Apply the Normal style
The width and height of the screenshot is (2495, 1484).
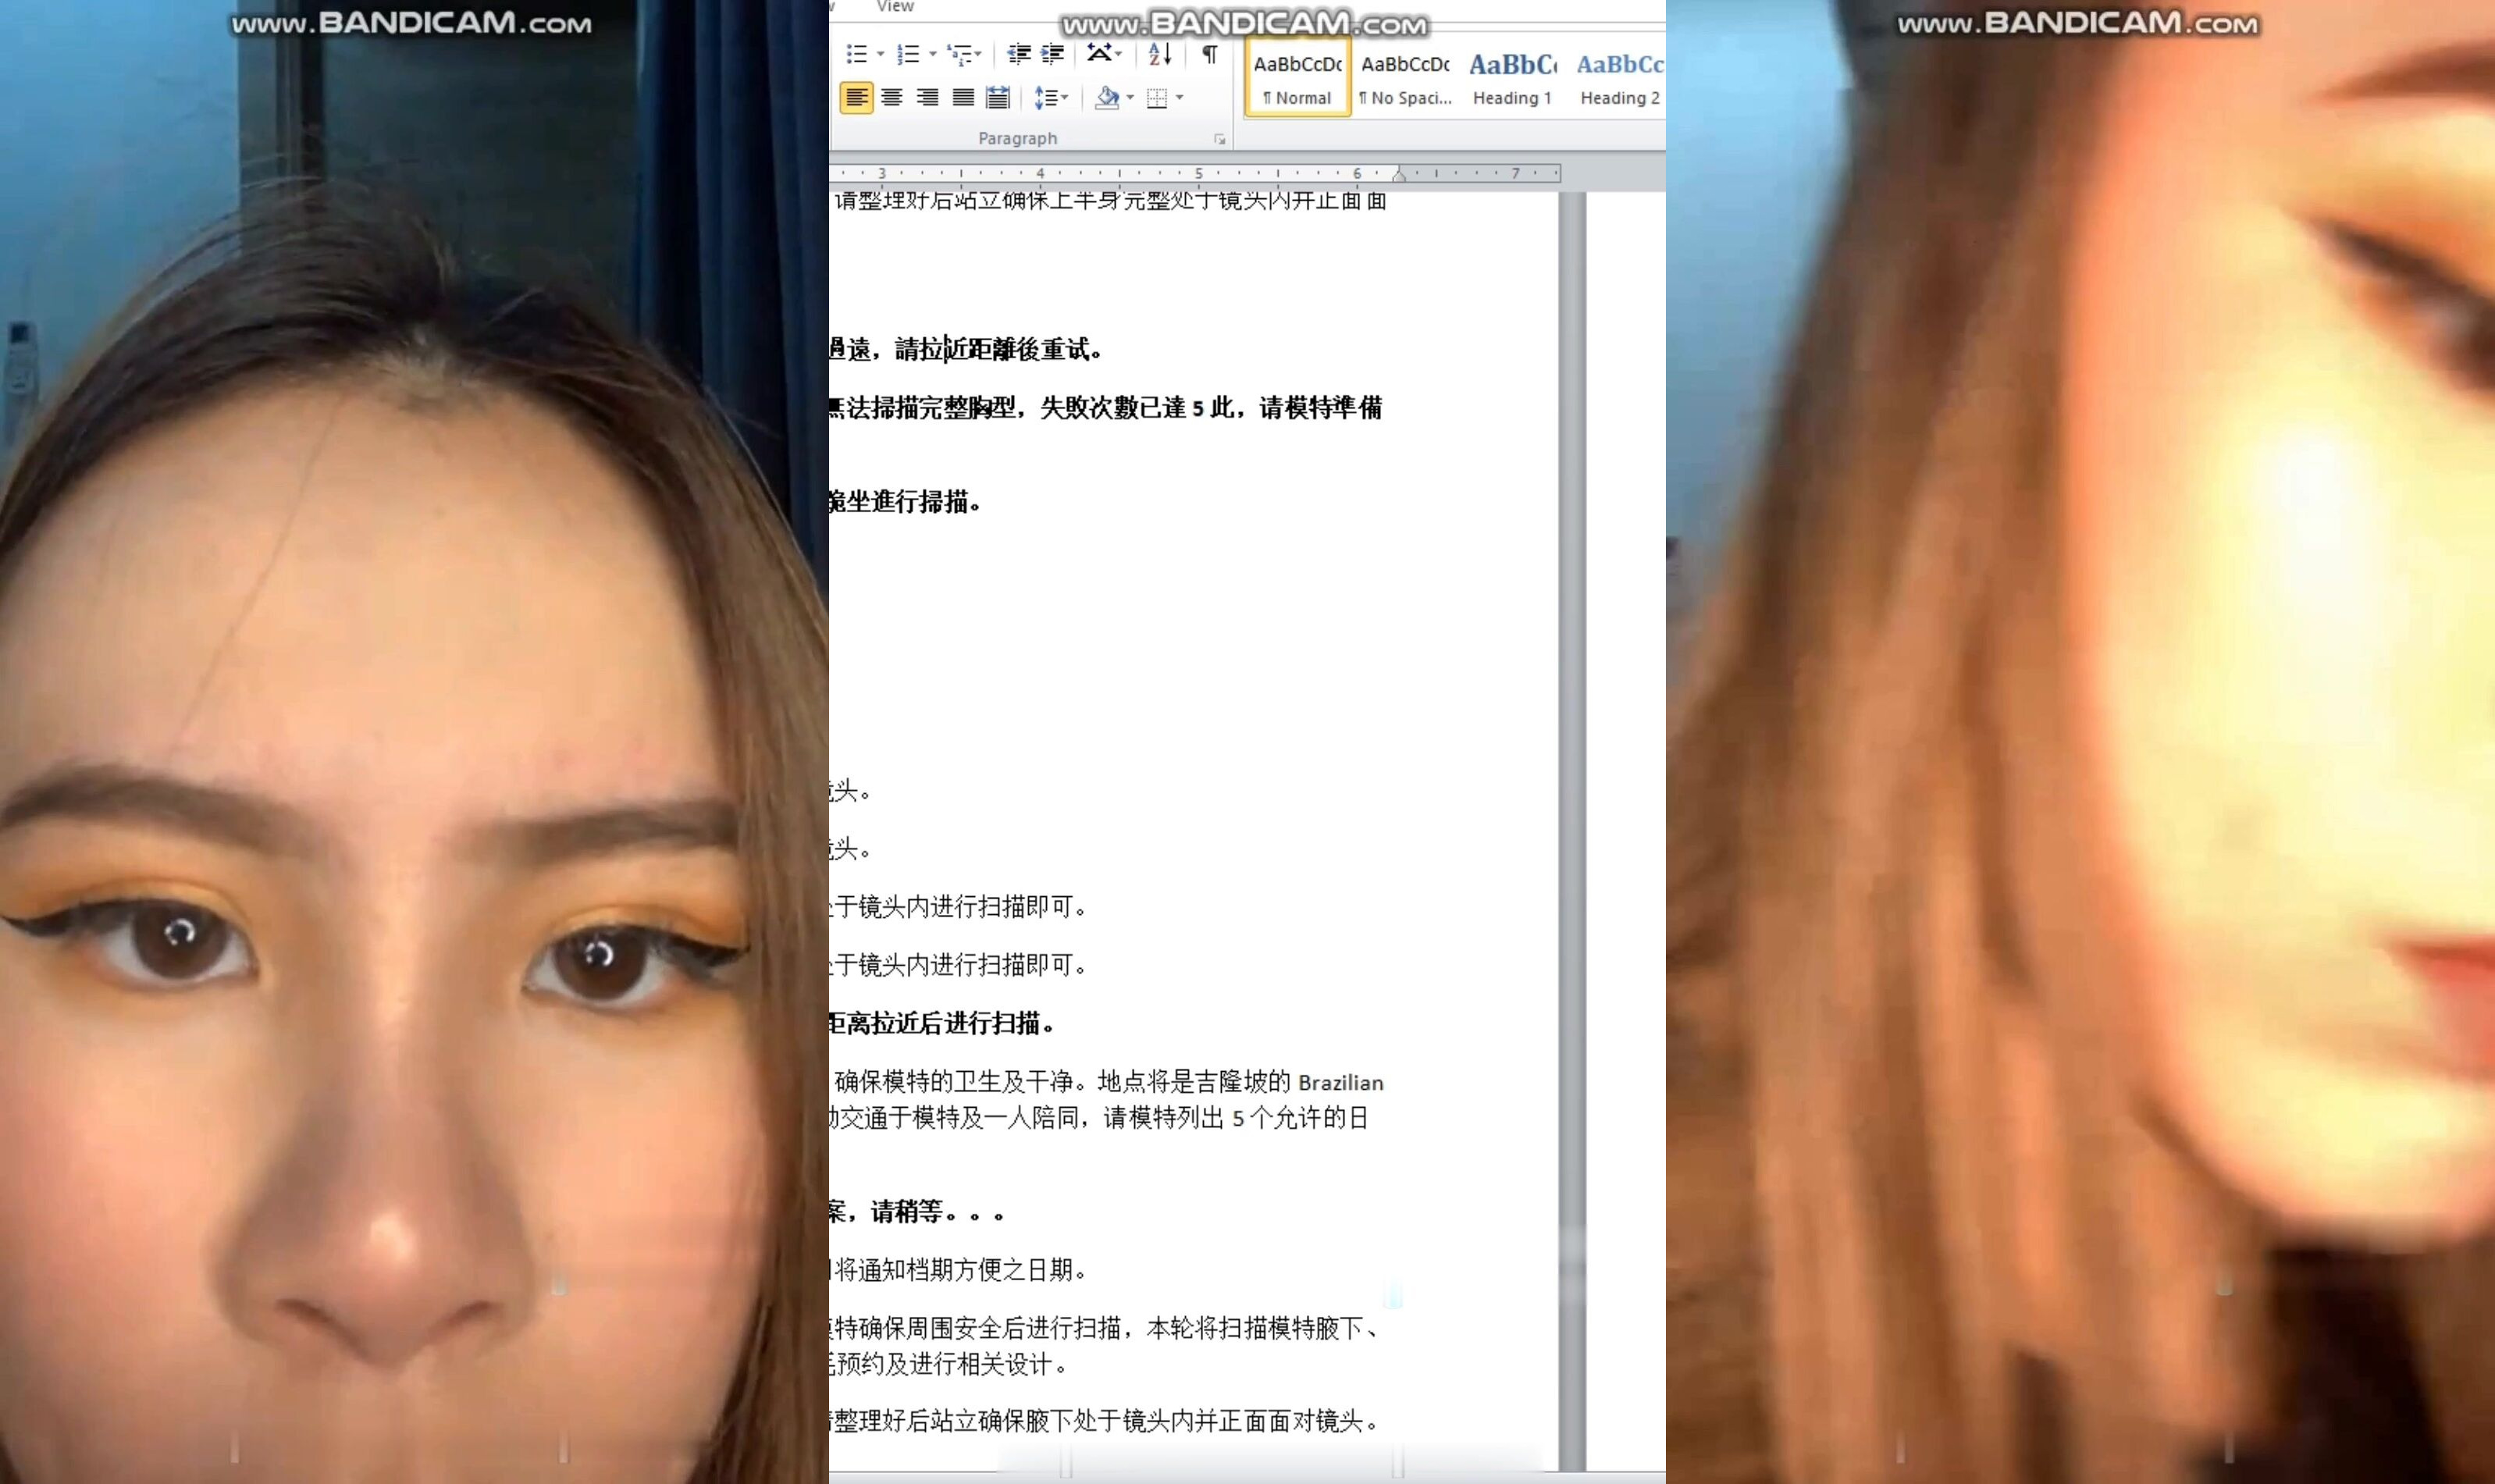(x=1298, y=79)
